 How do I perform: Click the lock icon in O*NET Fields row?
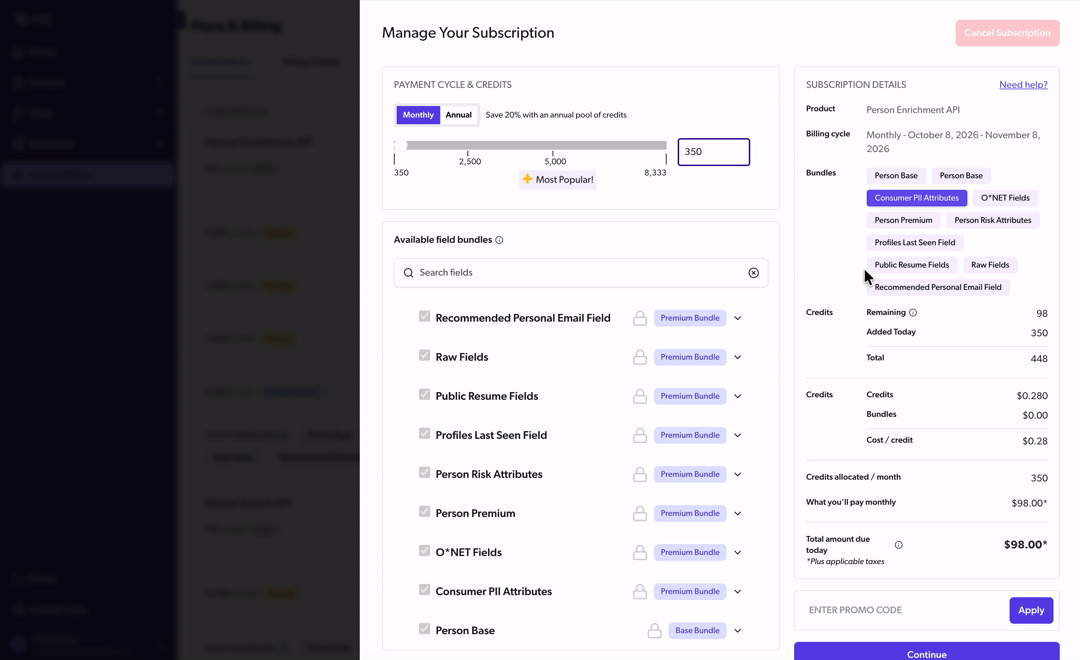pyautogui.click(x=640, y=553)
